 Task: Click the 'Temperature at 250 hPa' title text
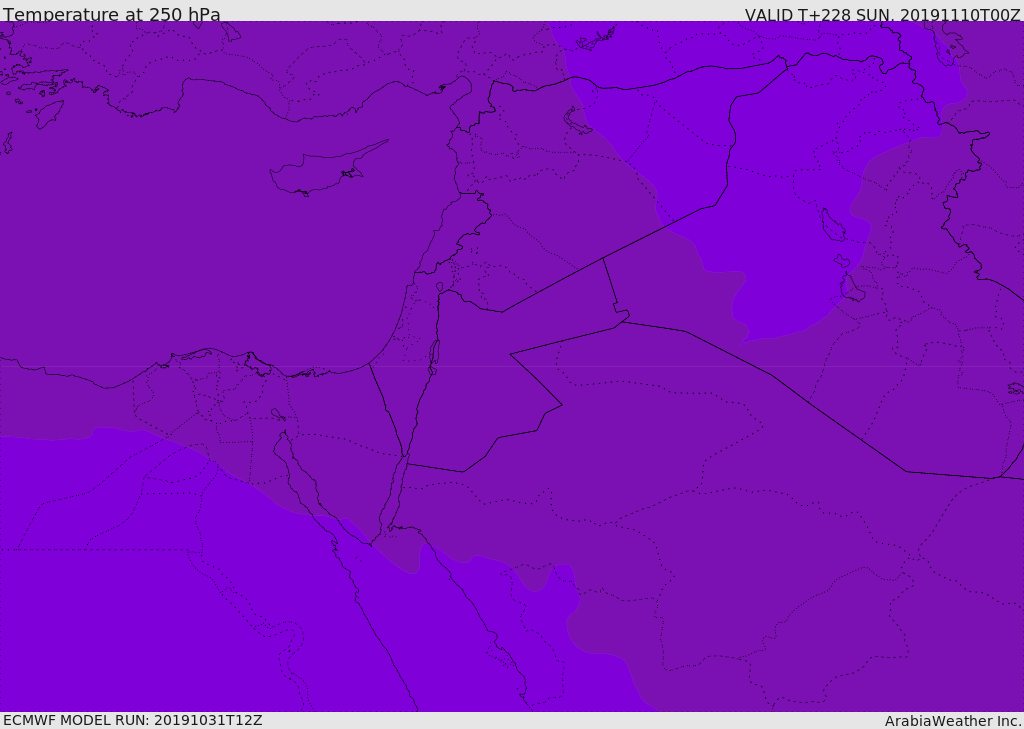click(x=112, y=14)
